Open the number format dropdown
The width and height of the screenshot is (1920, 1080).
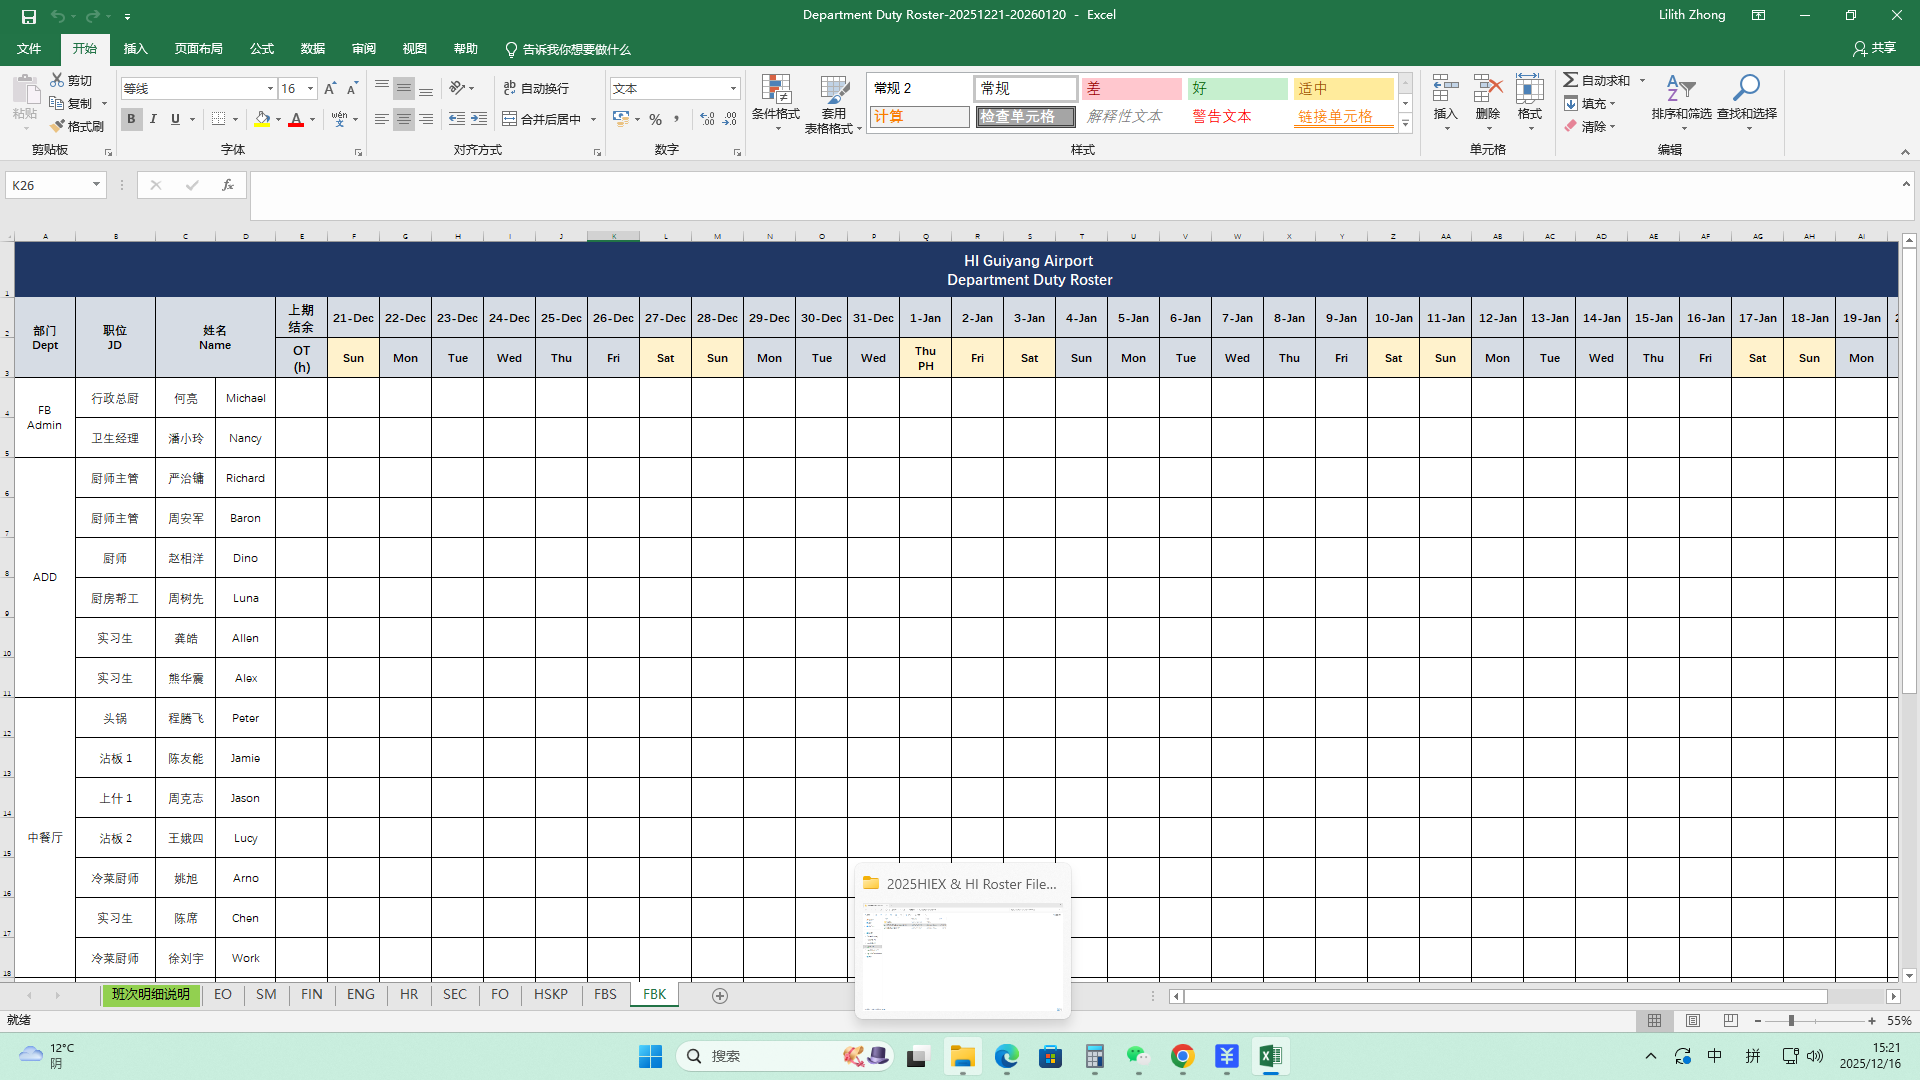(x=733, y=89)
